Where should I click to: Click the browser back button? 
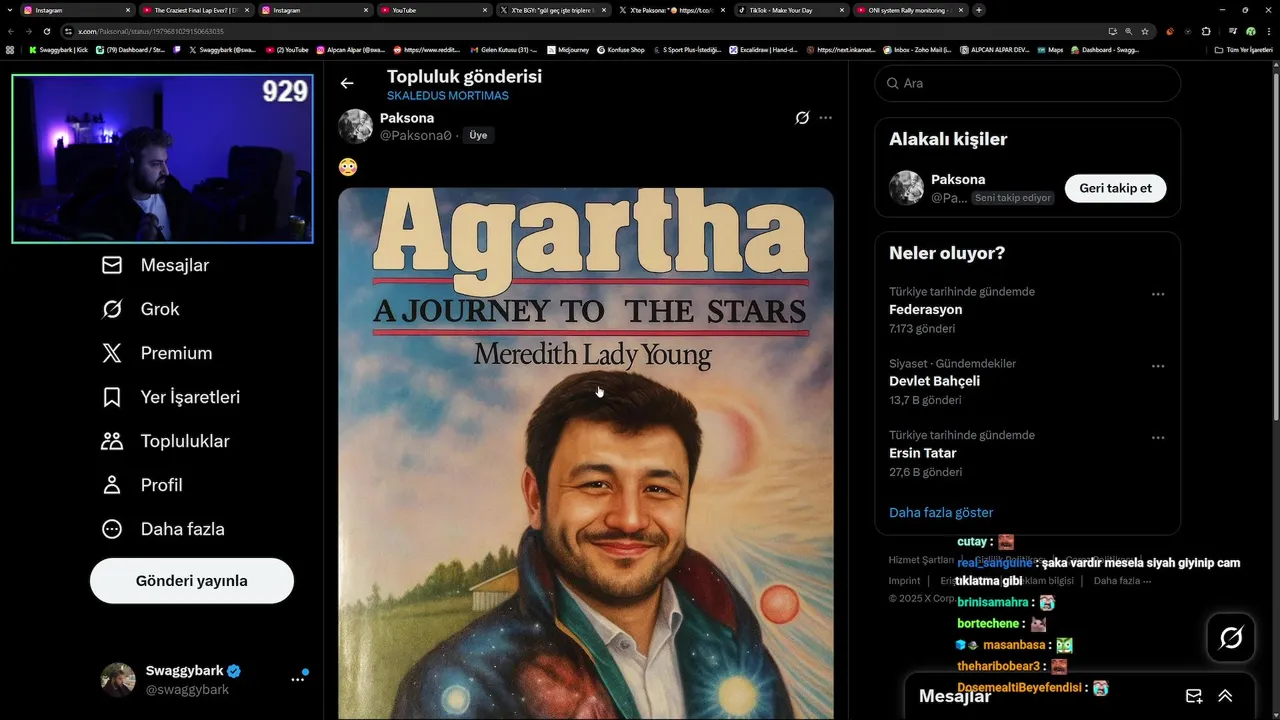(x=11, y=31)
